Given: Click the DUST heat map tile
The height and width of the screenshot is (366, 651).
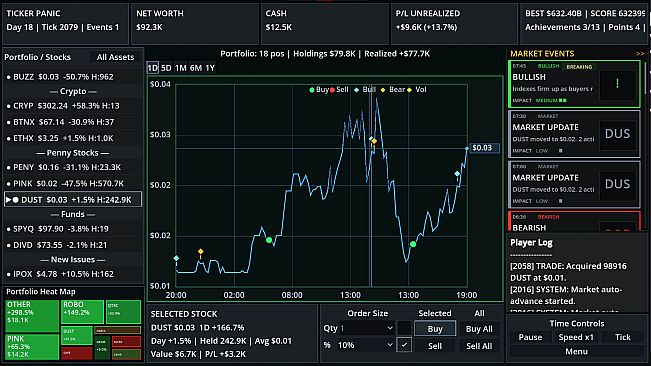Looking at the screenshot, I should click(77, 335).
